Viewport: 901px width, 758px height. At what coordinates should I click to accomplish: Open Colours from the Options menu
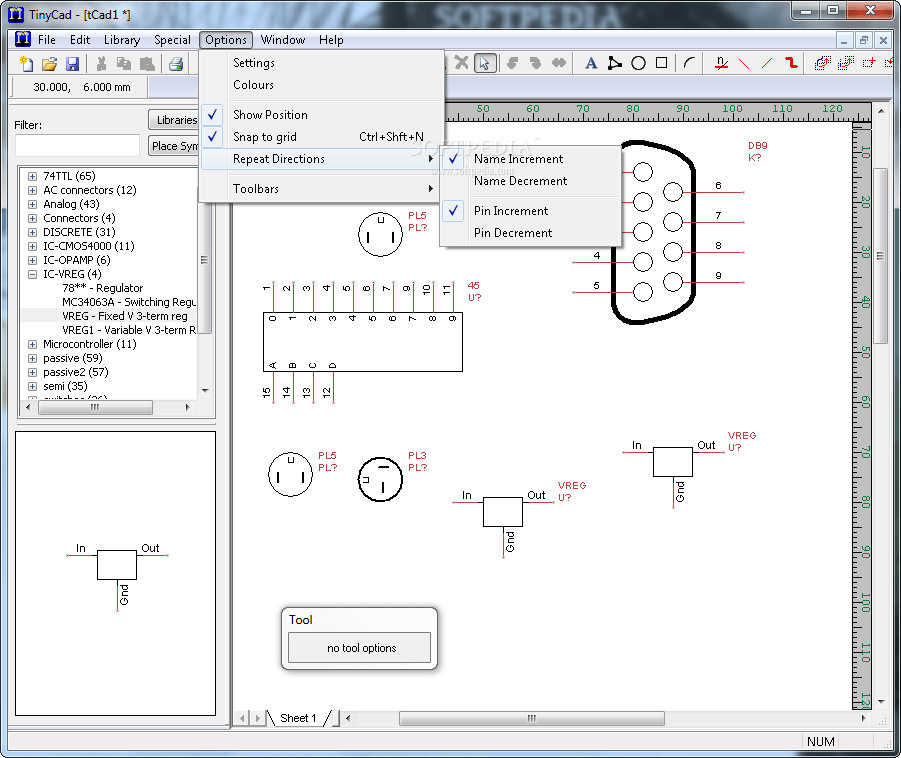click(x=252, y=84)
